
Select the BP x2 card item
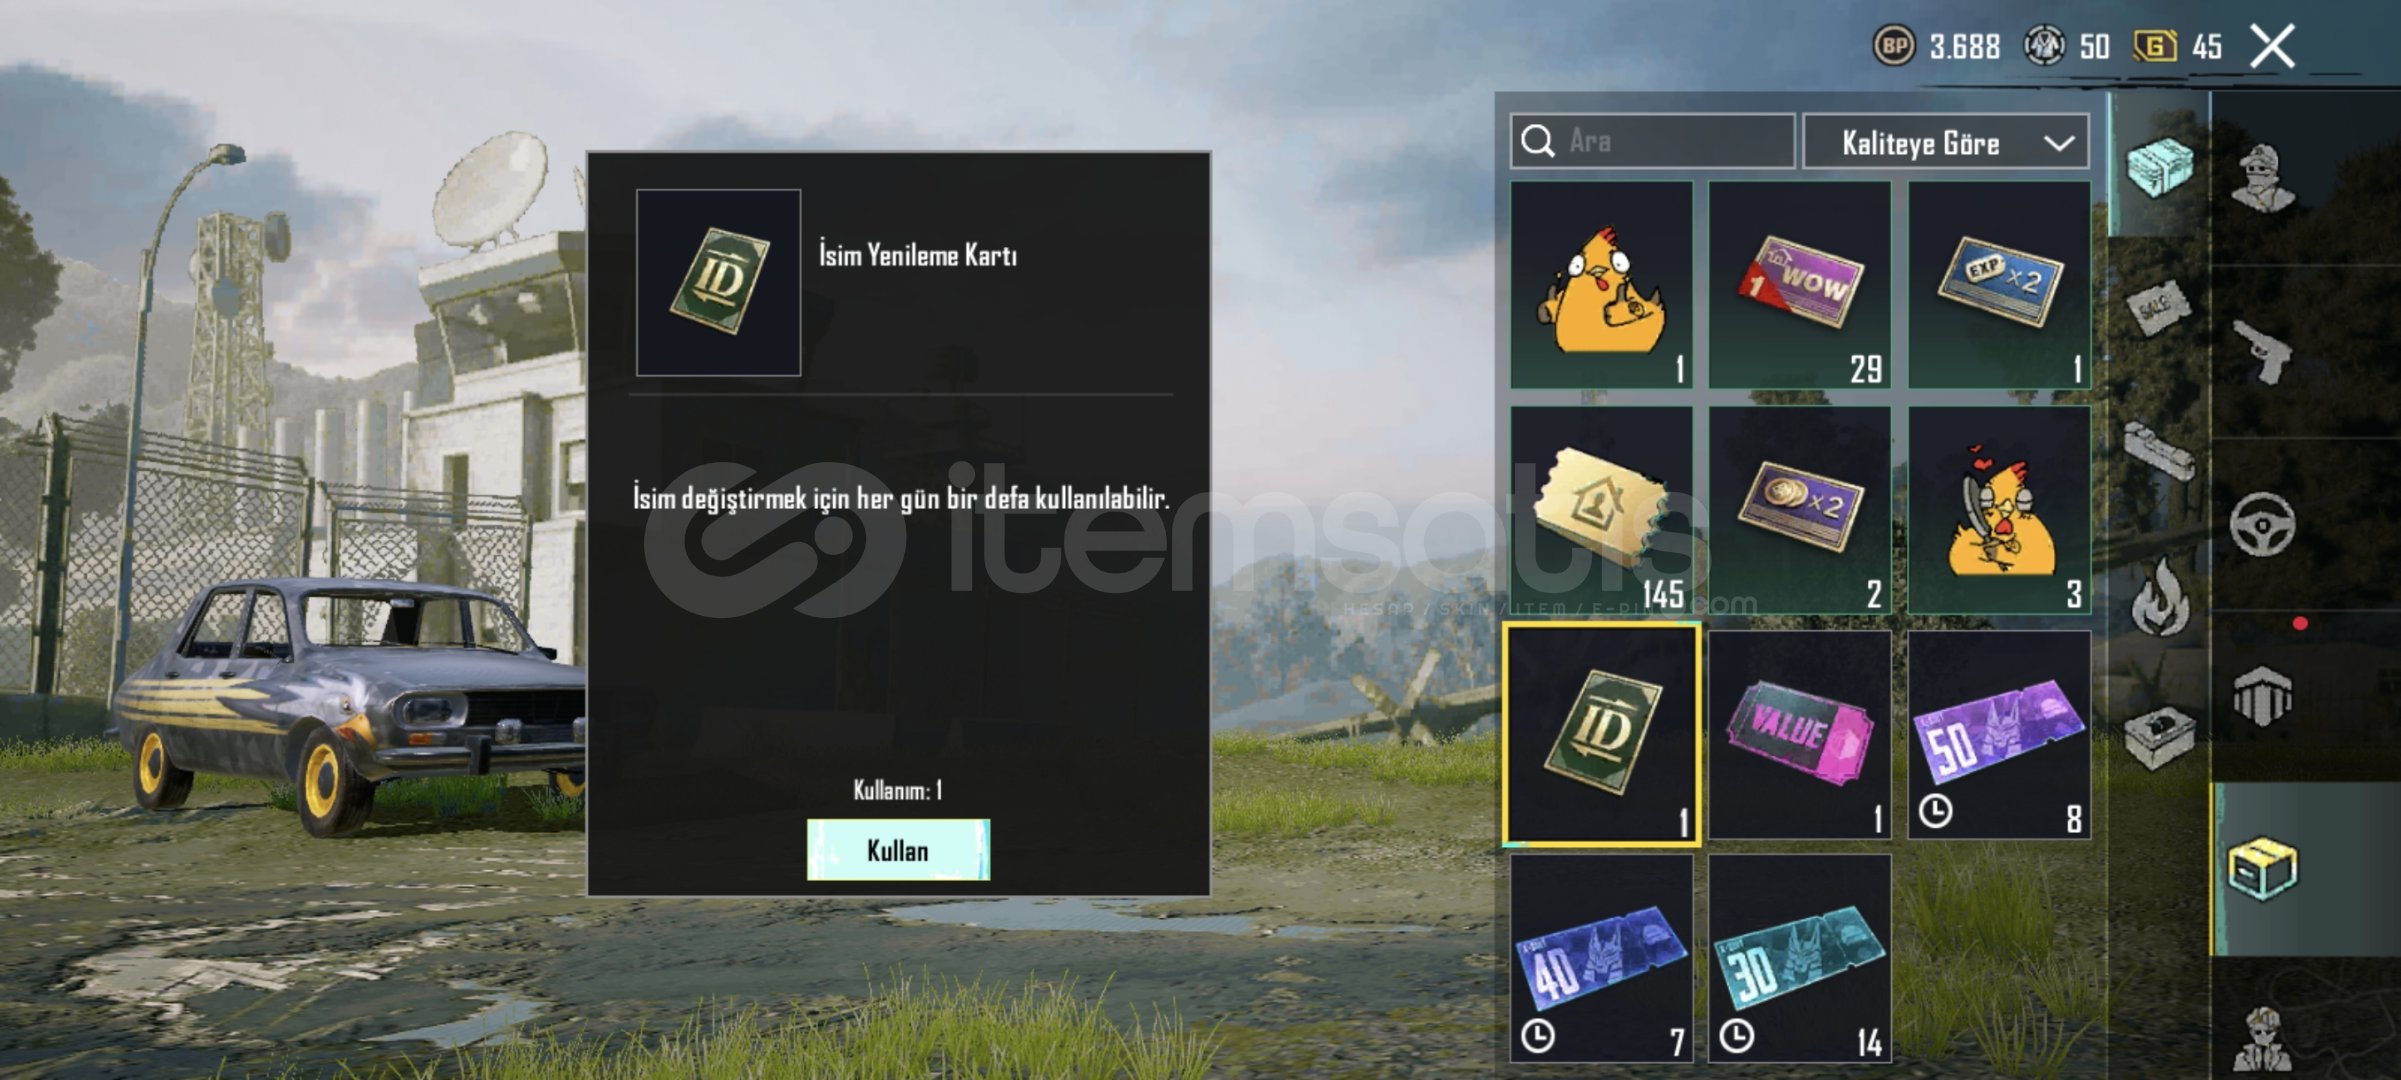1800,510
